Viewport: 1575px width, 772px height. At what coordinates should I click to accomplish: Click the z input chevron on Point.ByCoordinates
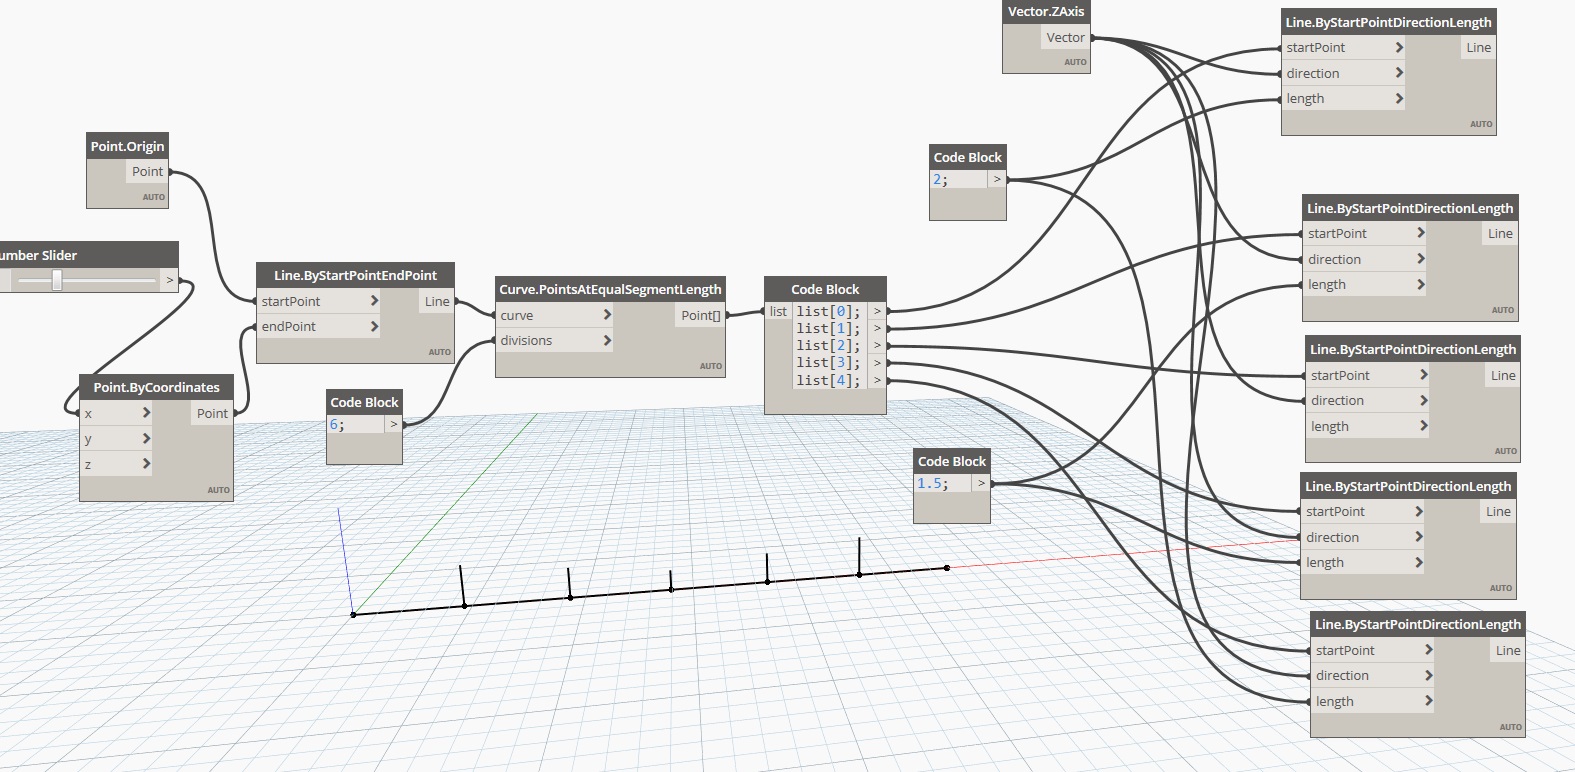pos(146,464)
